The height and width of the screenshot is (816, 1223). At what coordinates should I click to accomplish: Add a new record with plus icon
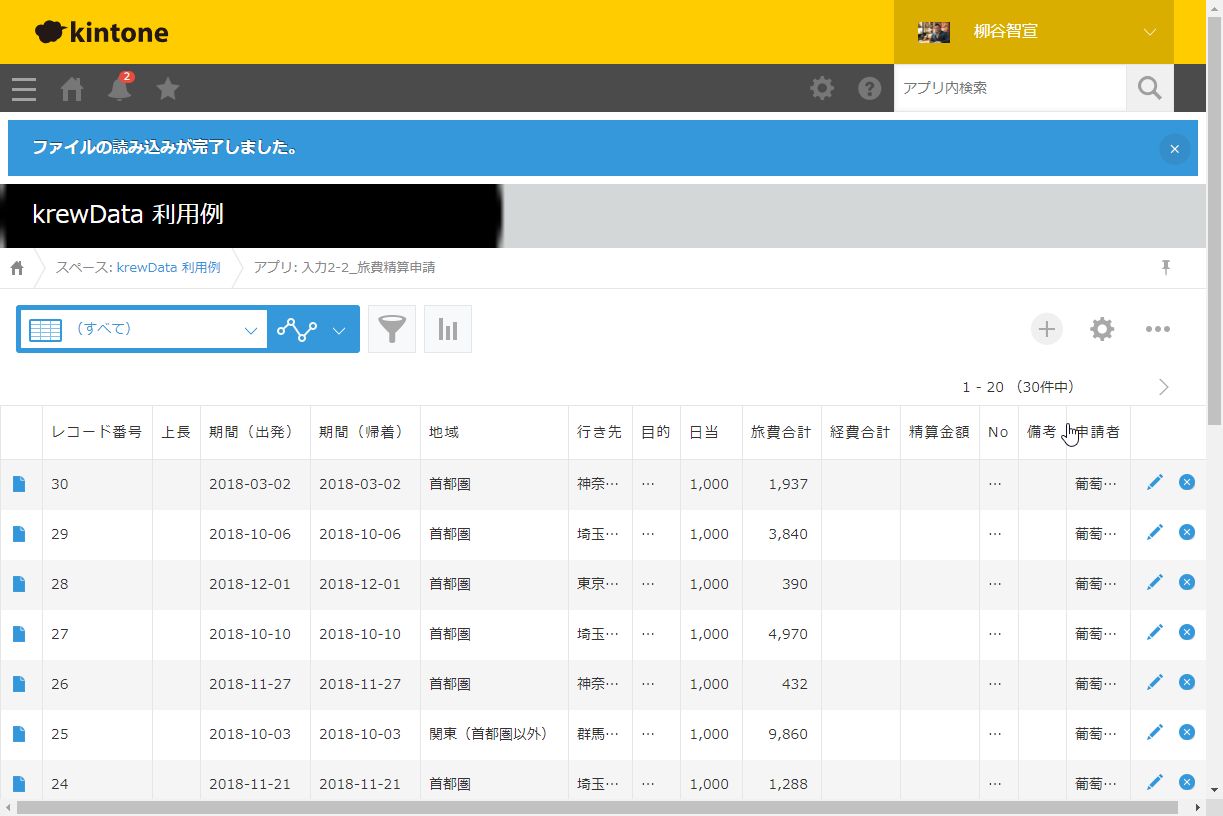[x=1047, y=329]
